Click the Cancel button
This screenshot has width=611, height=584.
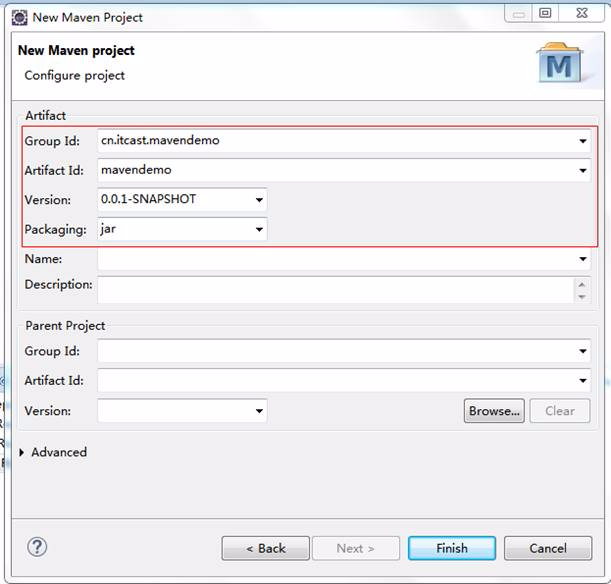(548, 548)
